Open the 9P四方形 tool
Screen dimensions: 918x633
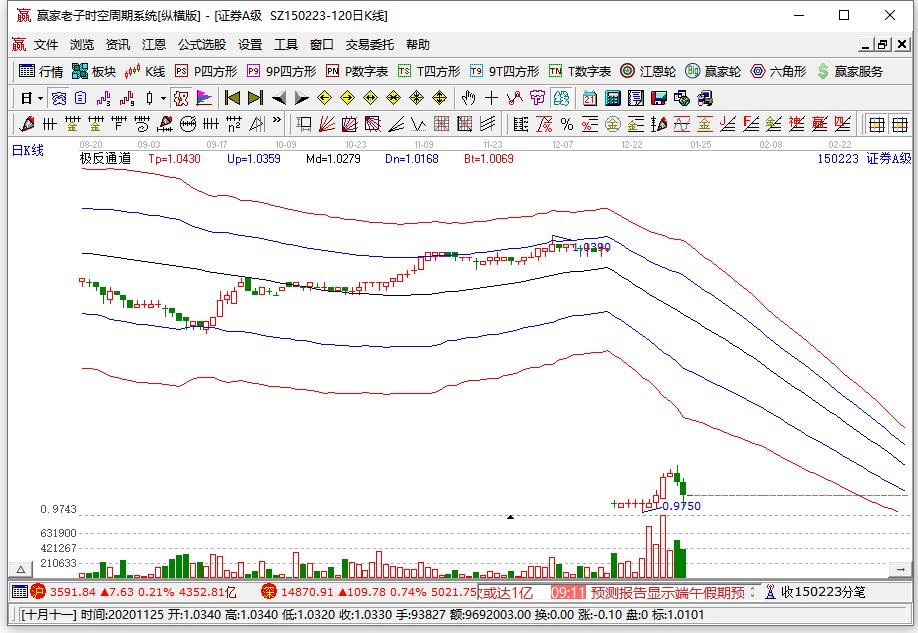(x=281, y=71)
